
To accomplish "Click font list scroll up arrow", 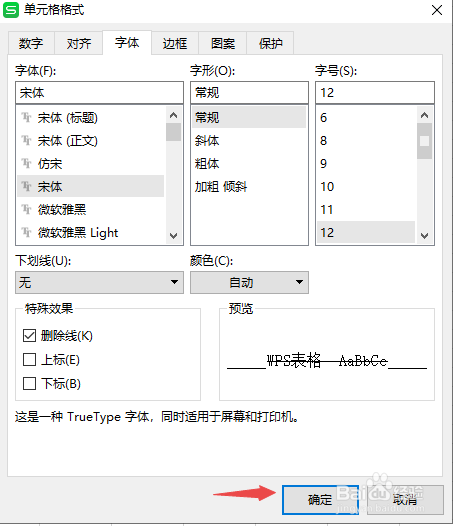I will tap(173, 115).
